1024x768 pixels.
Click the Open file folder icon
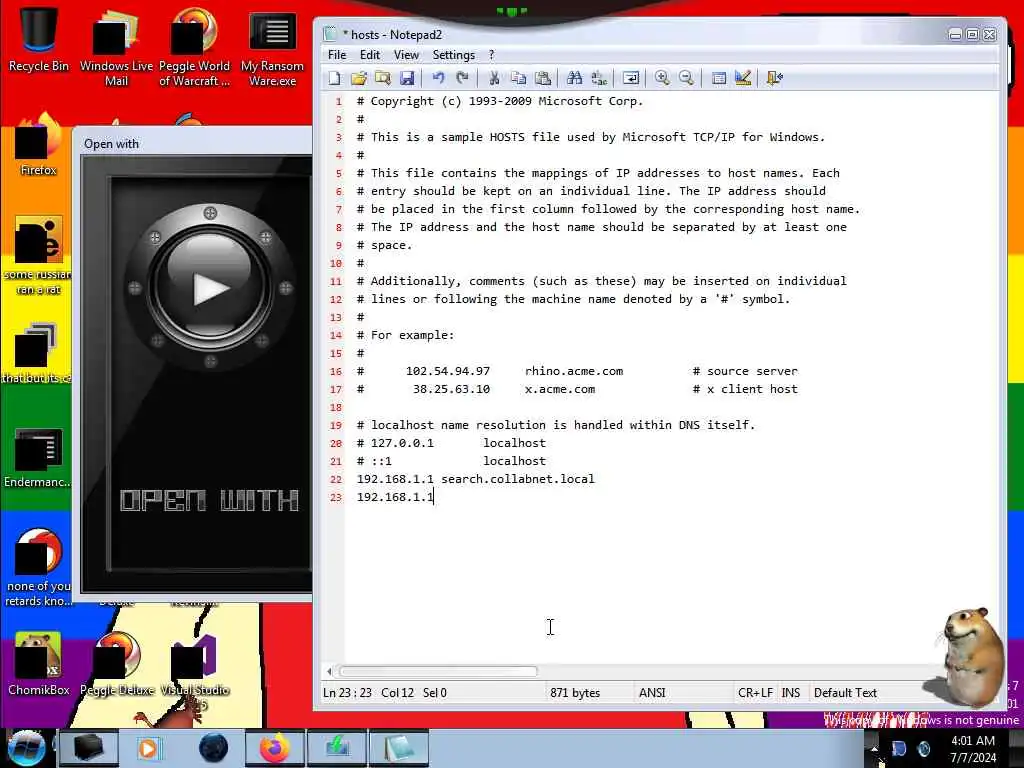pyautogui.click(x=359, y=78)
